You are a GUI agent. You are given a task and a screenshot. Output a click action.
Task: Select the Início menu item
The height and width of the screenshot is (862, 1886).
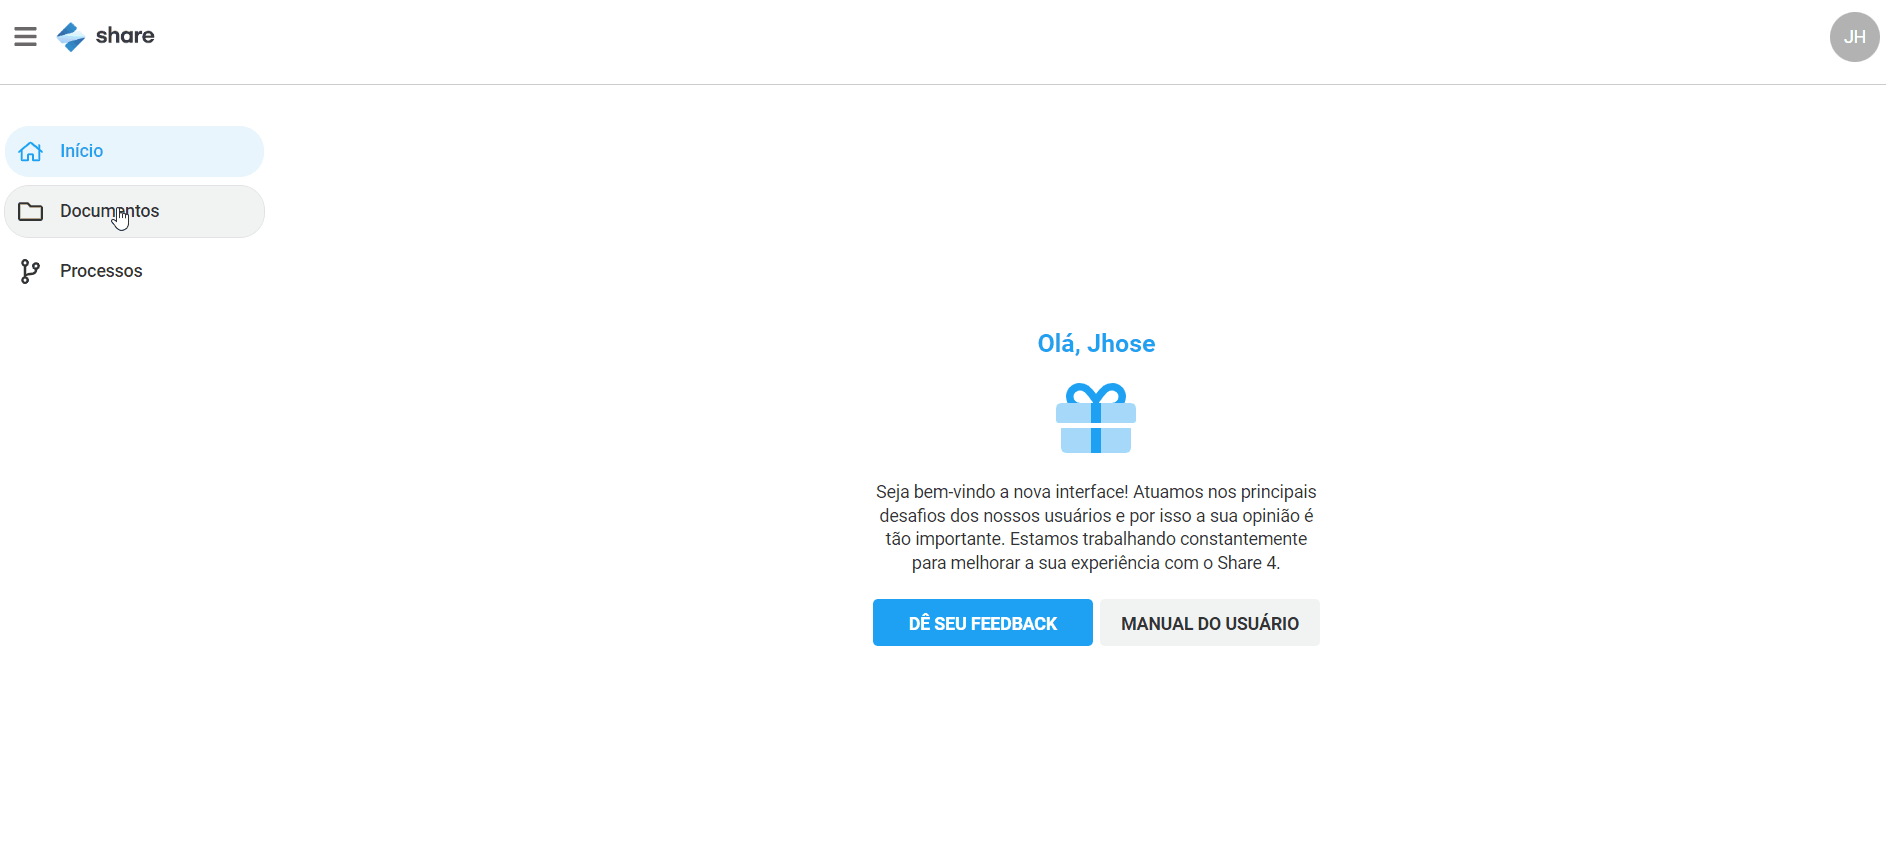click(134, 151)
